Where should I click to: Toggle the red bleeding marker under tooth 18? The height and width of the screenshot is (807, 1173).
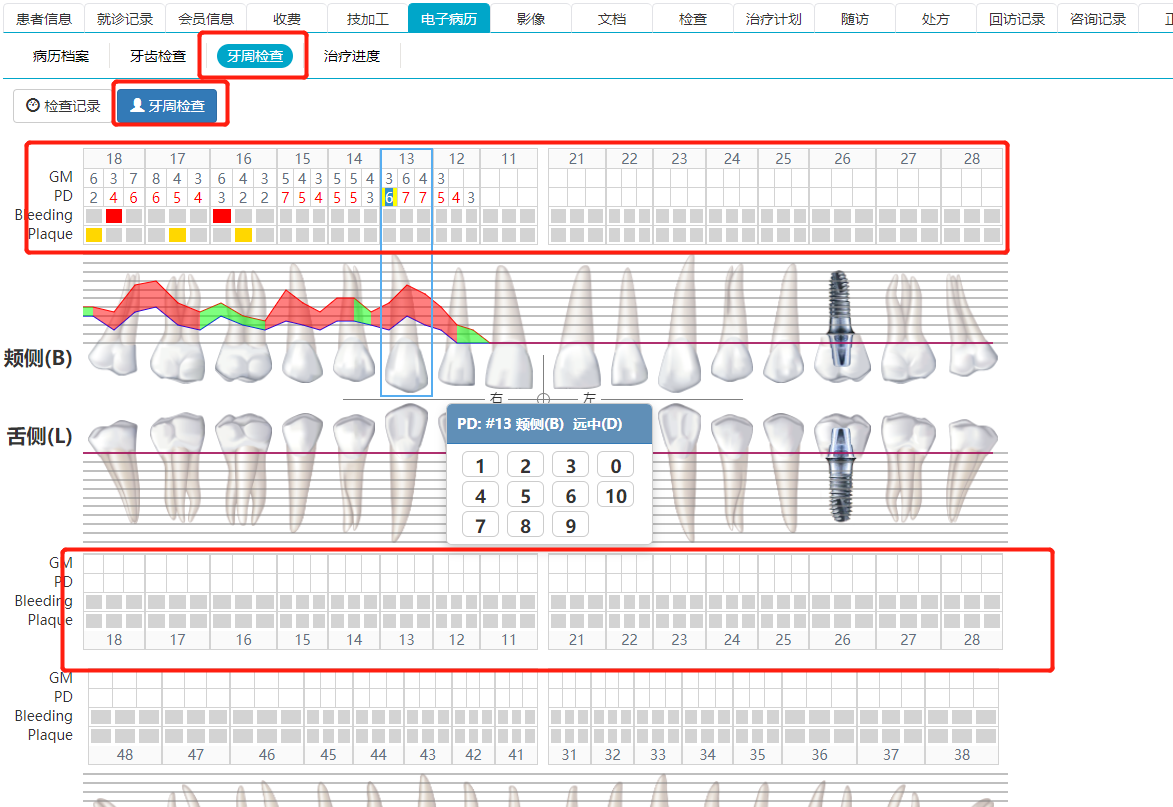(114, 216)
